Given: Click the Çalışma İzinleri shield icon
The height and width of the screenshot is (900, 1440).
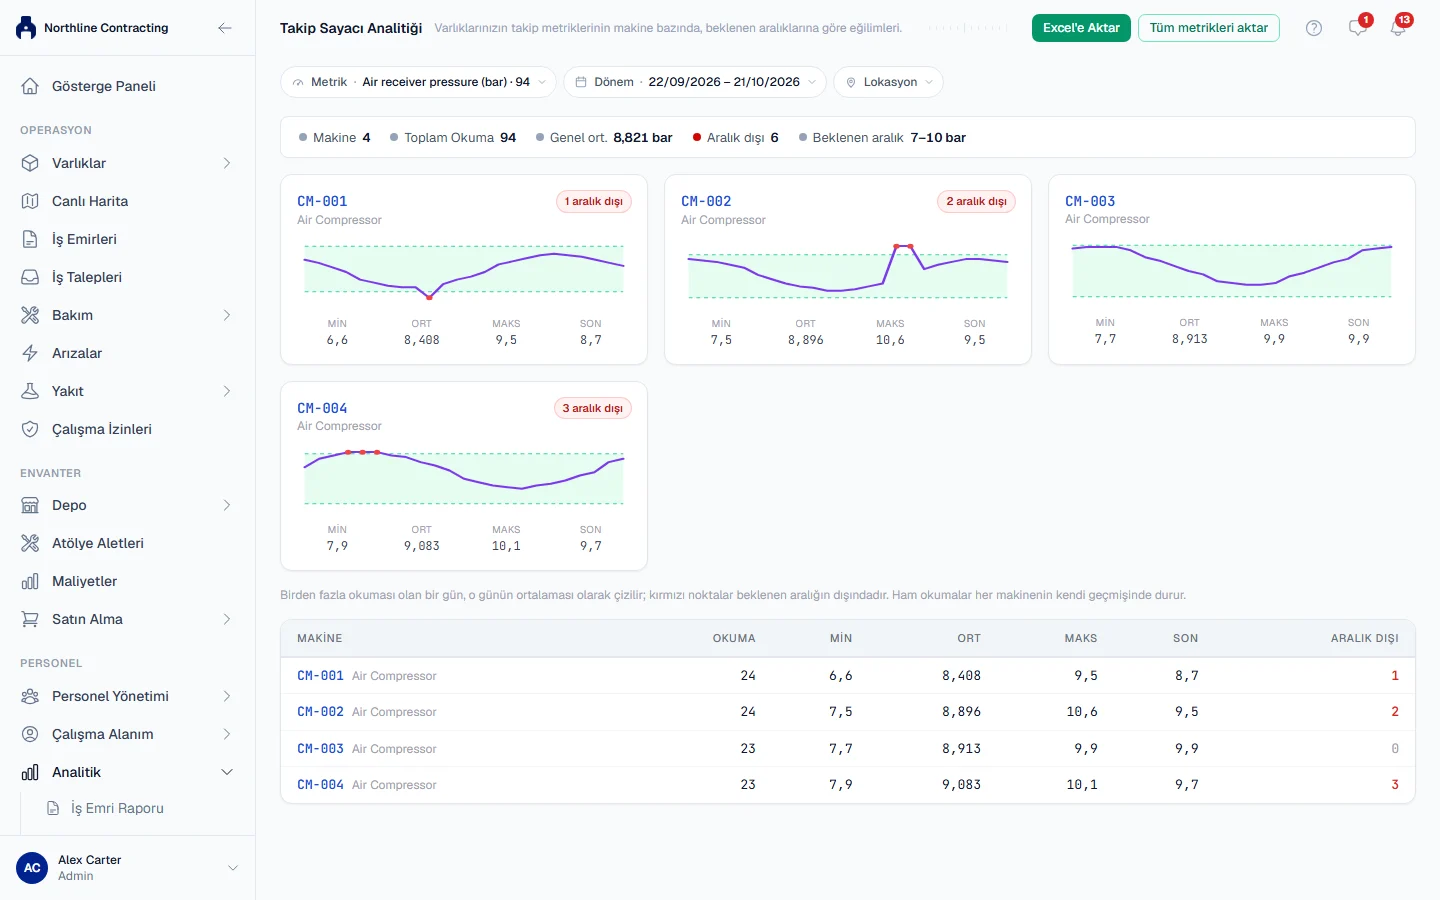Looking at the screenshot, I should 30,429.
